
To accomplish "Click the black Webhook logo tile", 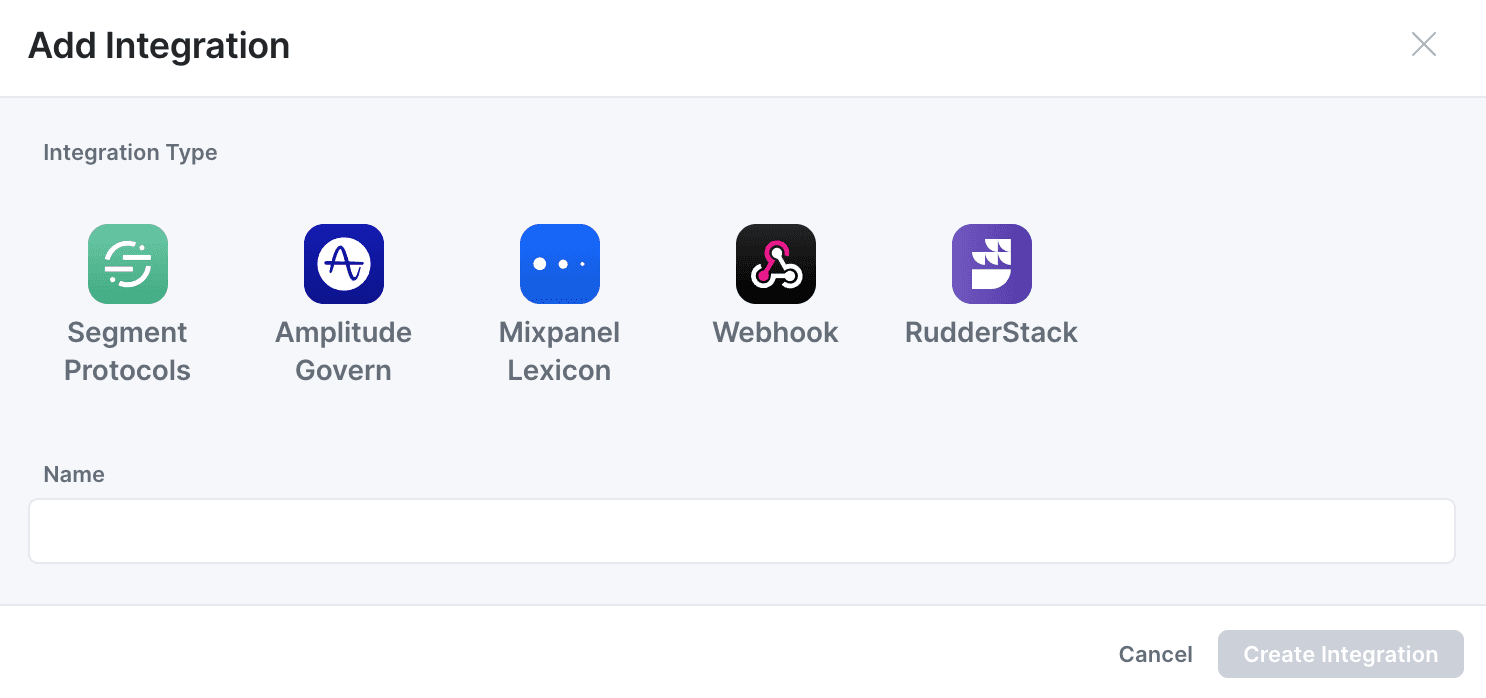I will [776, 264].
